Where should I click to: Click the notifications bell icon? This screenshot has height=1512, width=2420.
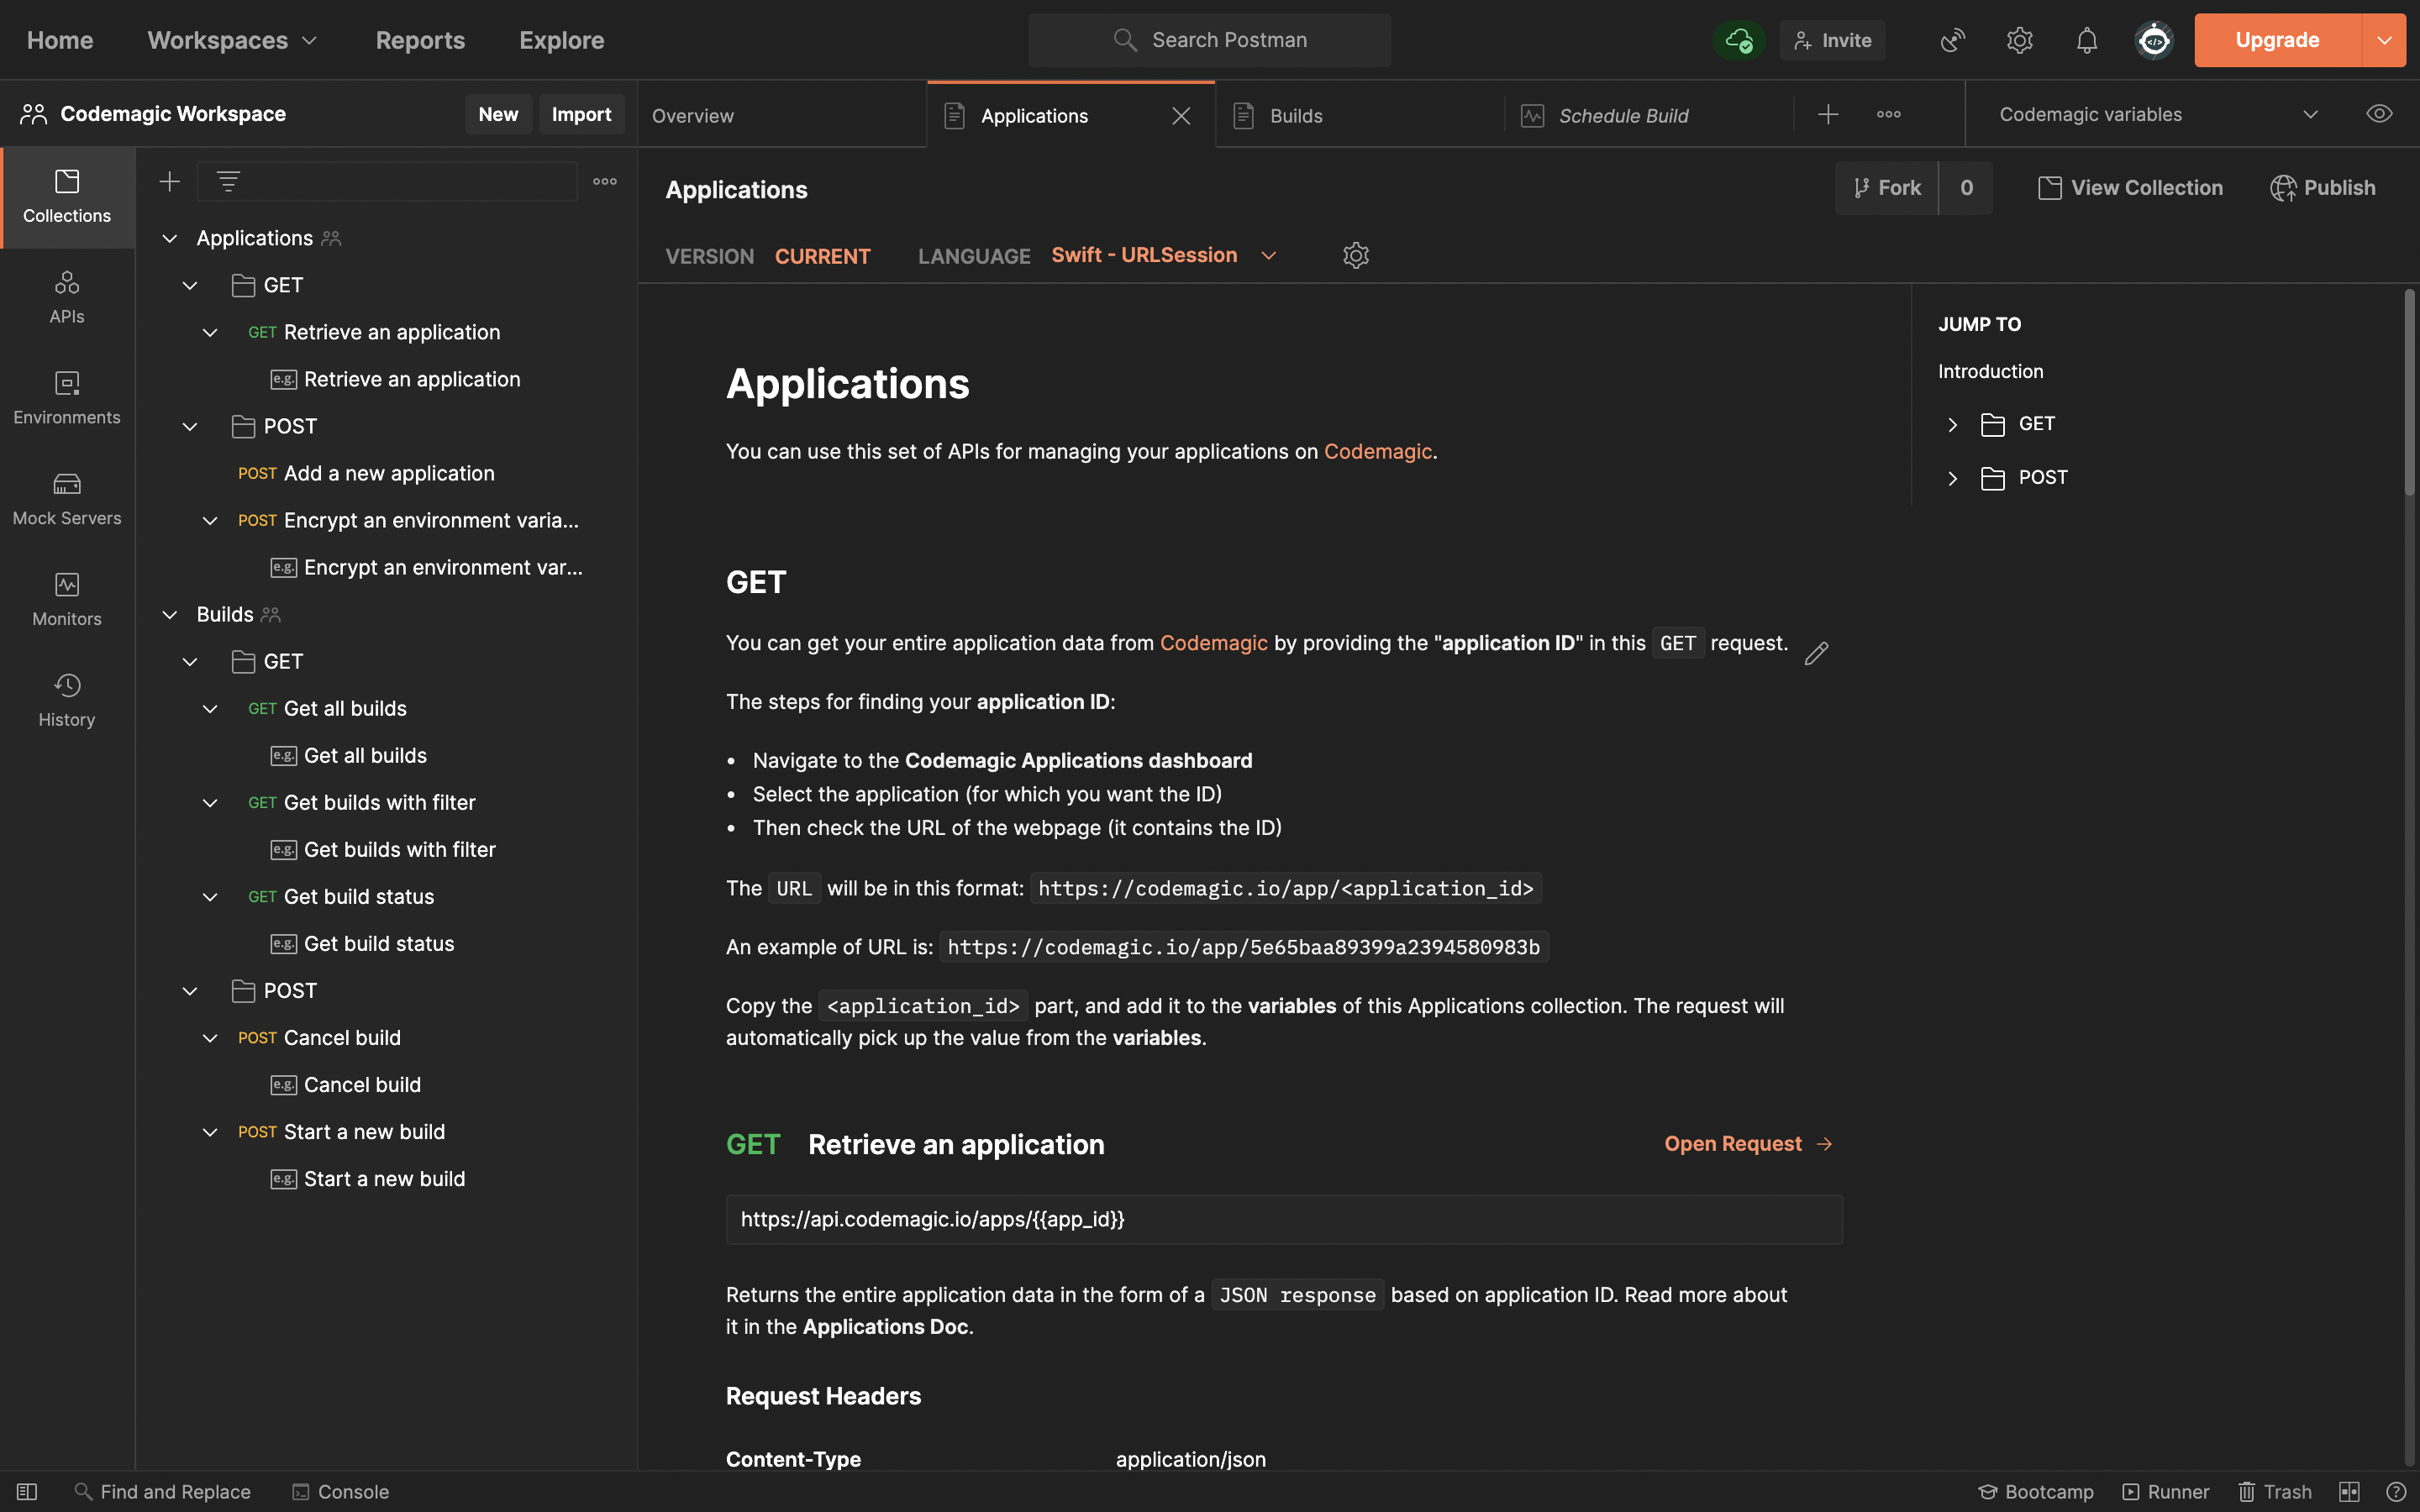coord(2086,40)
